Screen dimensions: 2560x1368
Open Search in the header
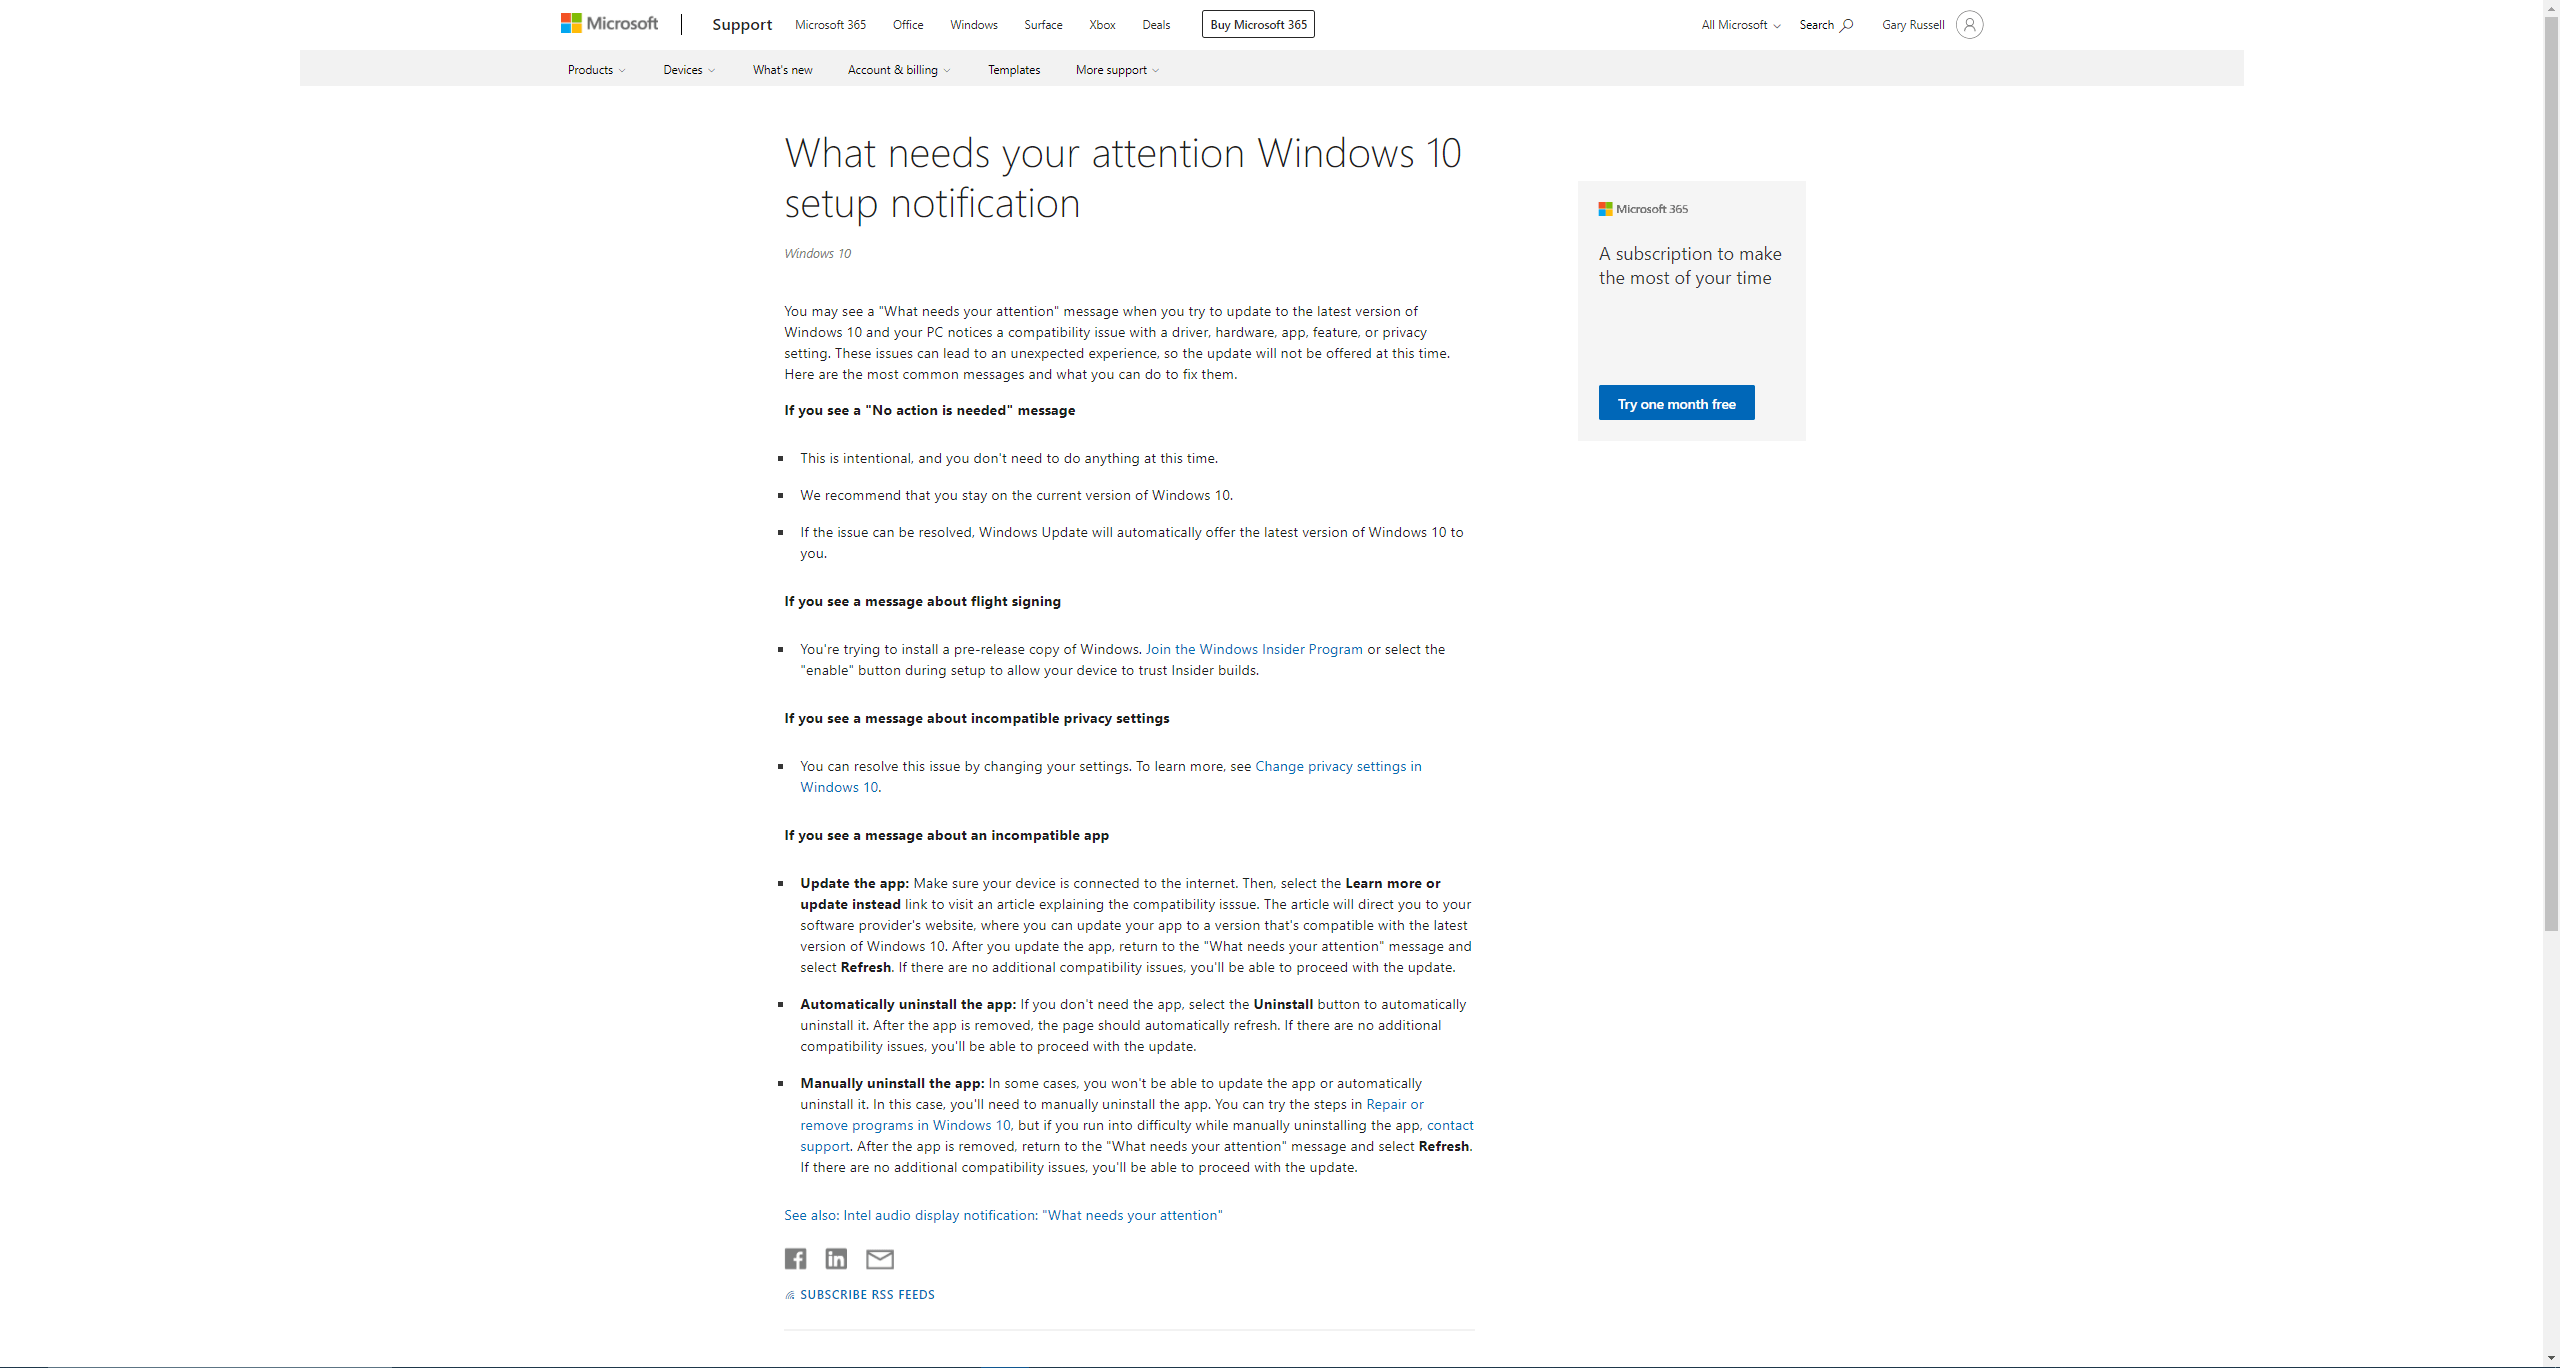point(1826,25)
